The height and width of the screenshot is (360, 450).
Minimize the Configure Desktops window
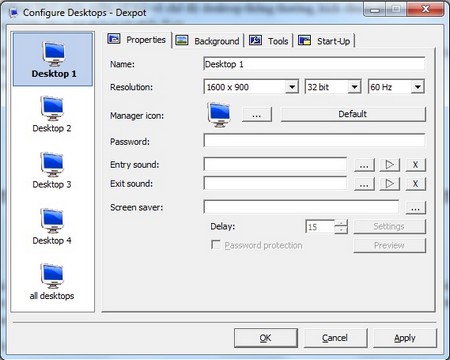click(375, 10)
